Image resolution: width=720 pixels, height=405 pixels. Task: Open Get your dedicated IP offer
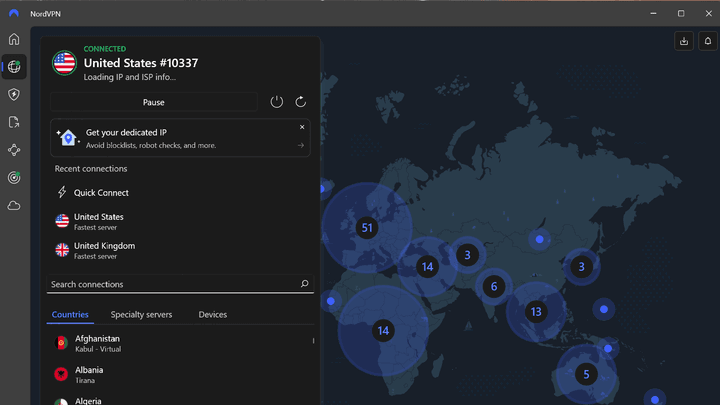point(180,138)
